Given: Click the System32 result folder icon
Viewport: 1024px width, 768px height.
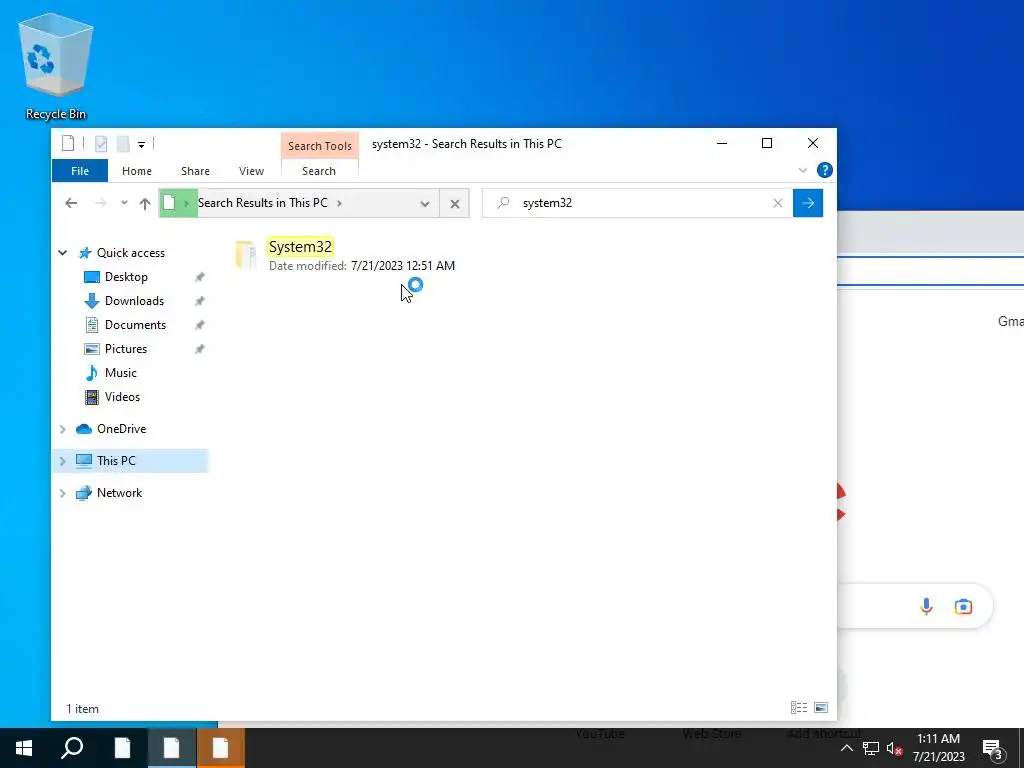Looking at the screenshot, I should [x=246, y=255].
